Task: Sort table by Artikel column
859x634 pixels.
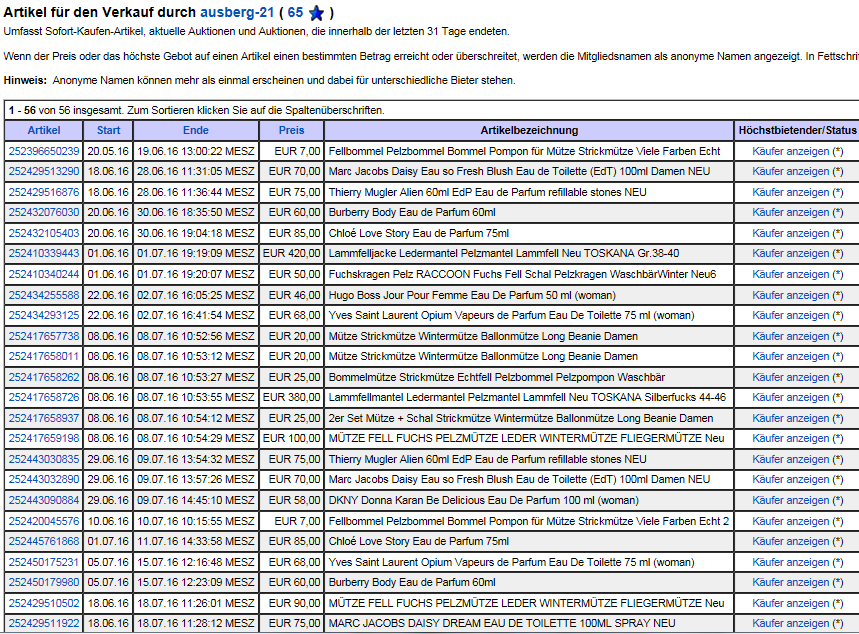Action: click(x=44, y=130)
